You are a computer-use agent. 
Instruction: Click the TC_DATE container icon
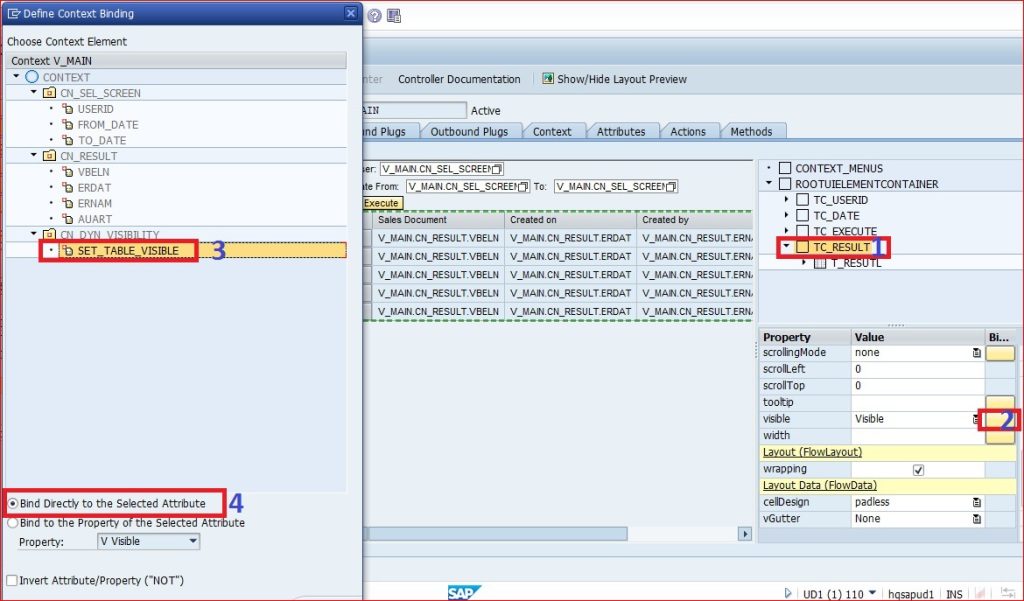(803, 216)
